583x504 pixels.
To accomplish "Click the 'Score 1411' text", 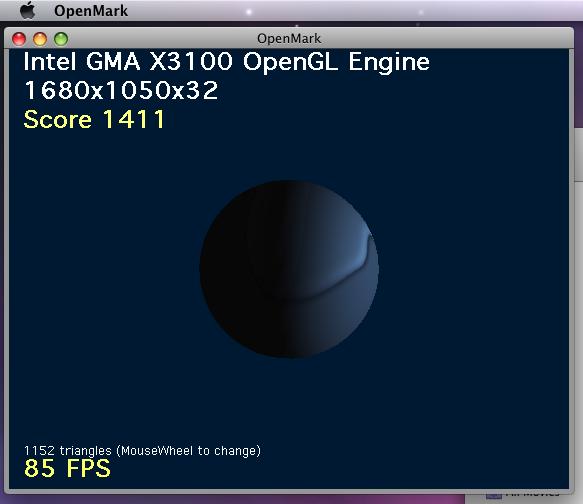I will [x=94, y=119].
